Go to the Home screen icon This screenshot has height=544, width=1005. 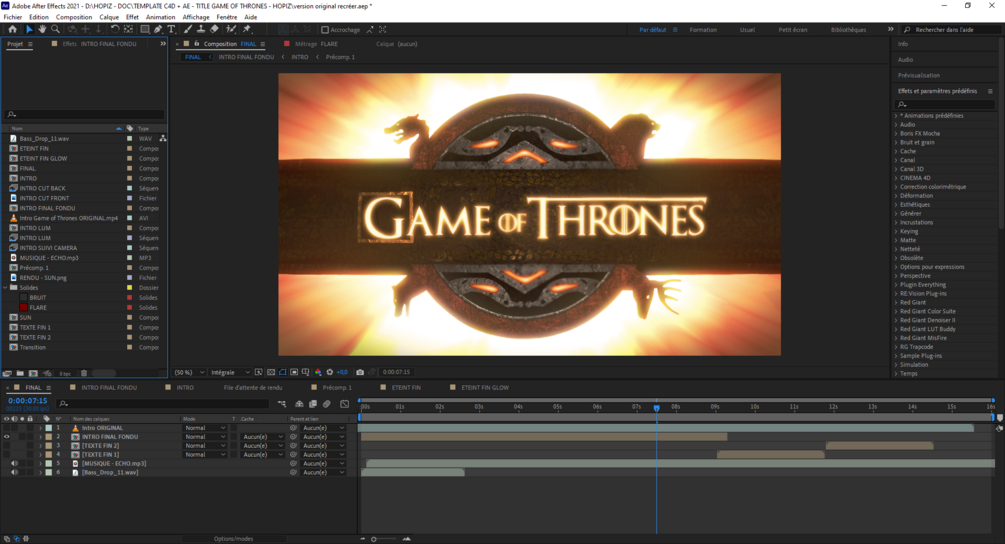click(12, 29)
